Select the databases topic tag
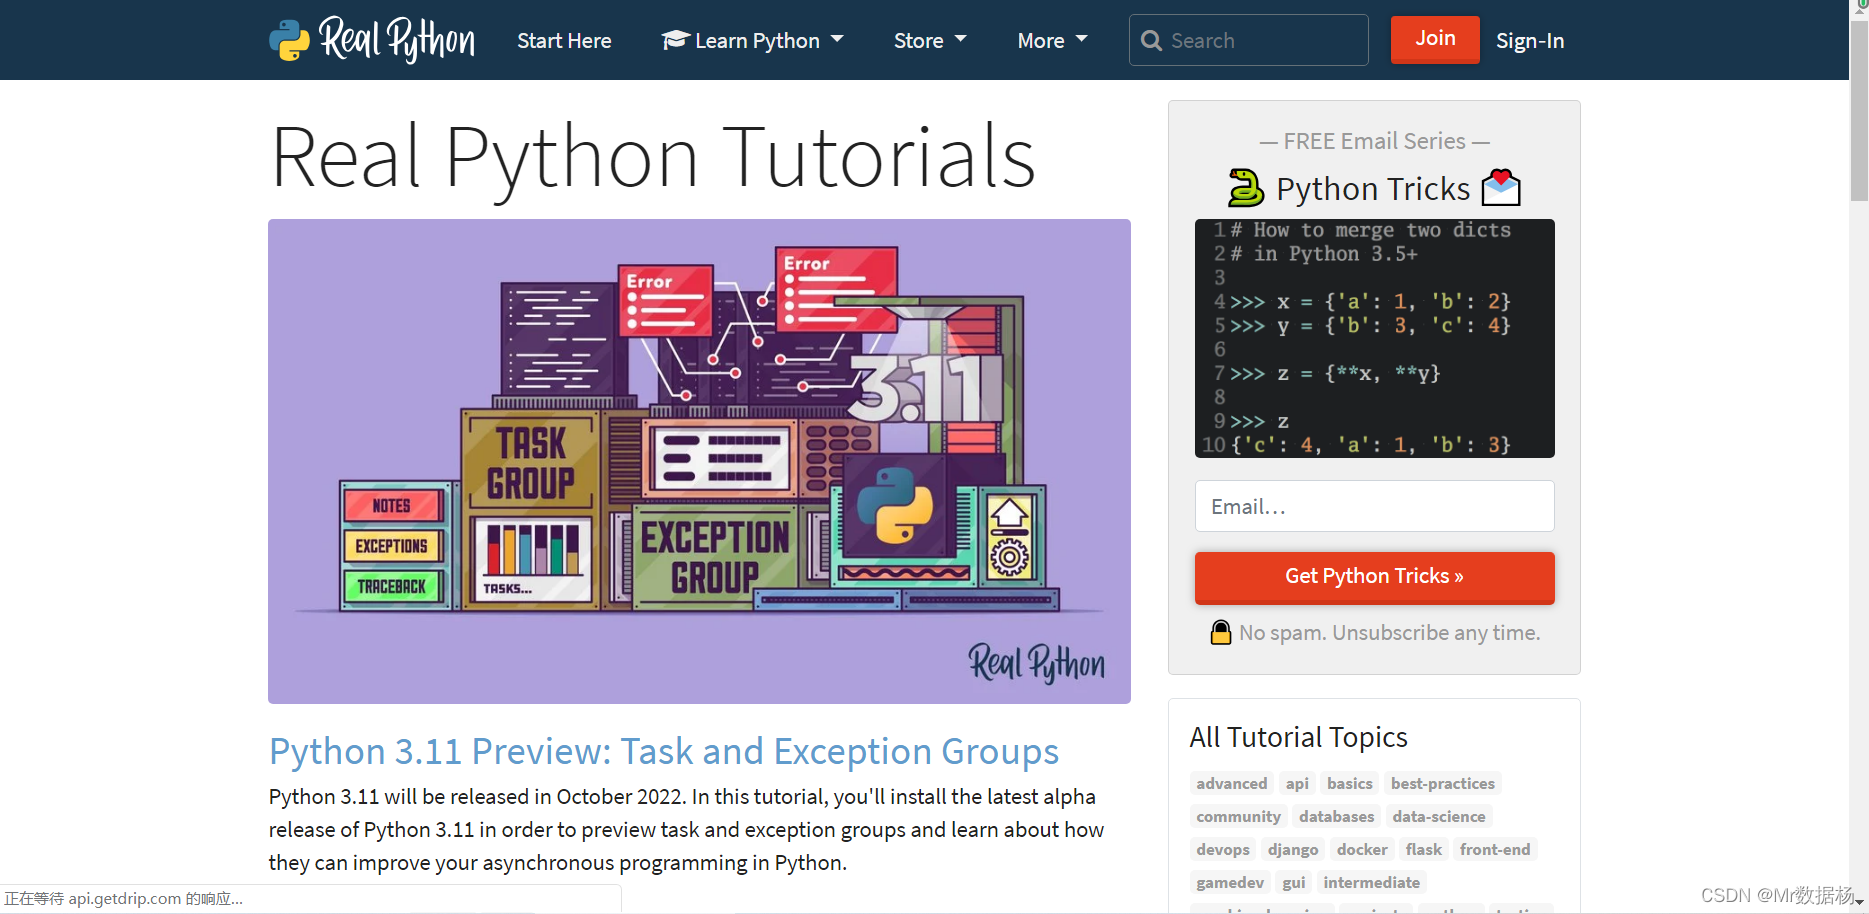This screenshot has width=1869, height=914. (1336, 817)
